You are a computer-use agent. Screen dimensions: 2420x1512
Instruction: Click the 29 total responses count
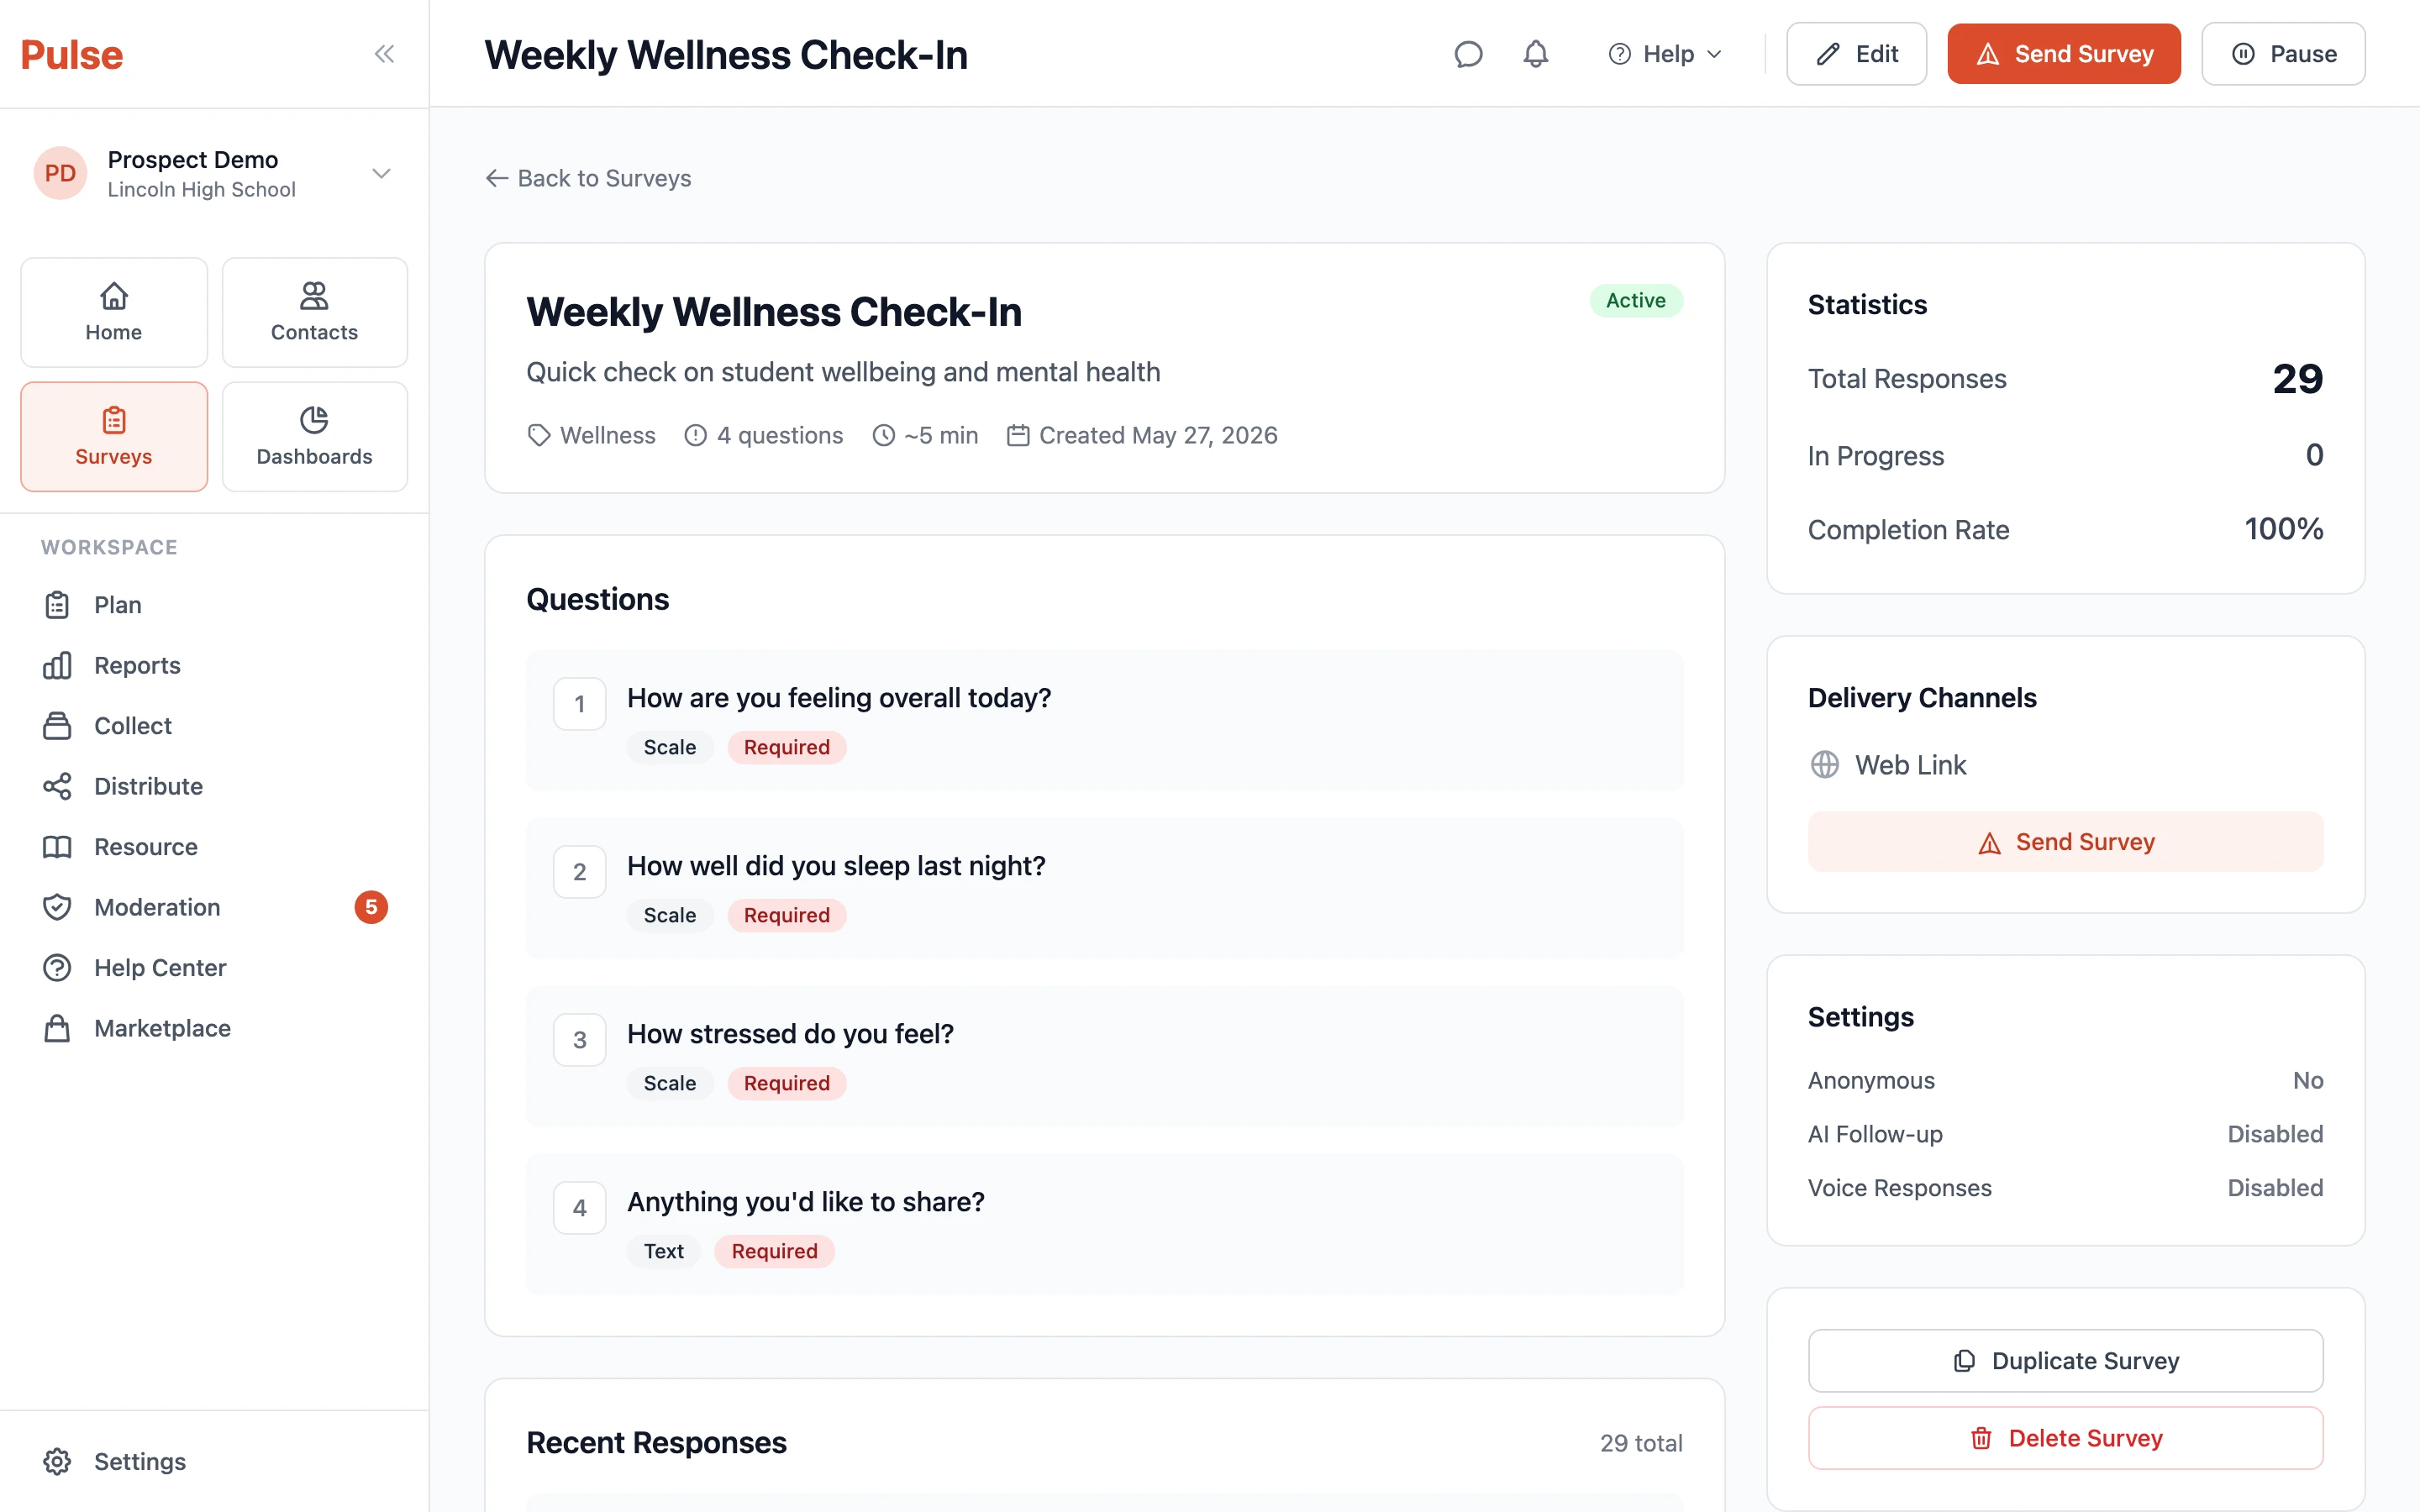point(1641,1443)
